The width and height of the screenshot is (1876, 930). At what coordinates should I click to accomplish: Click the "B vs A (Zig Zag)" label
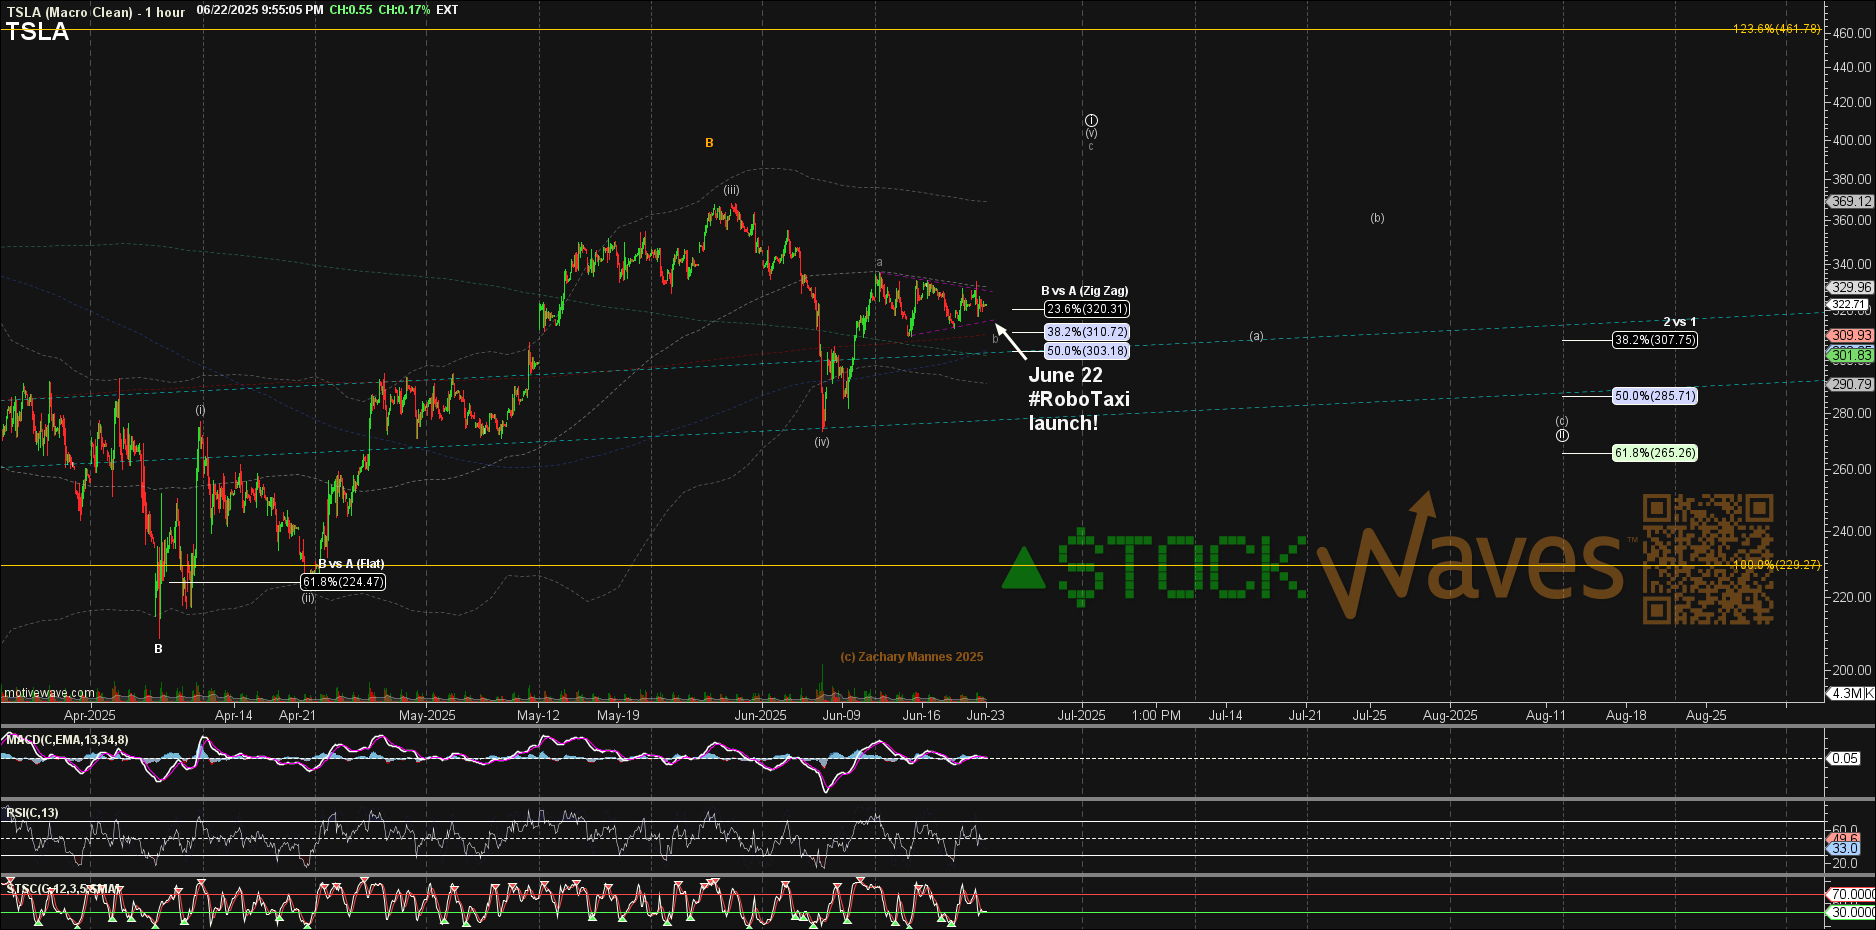point(1084,291)
